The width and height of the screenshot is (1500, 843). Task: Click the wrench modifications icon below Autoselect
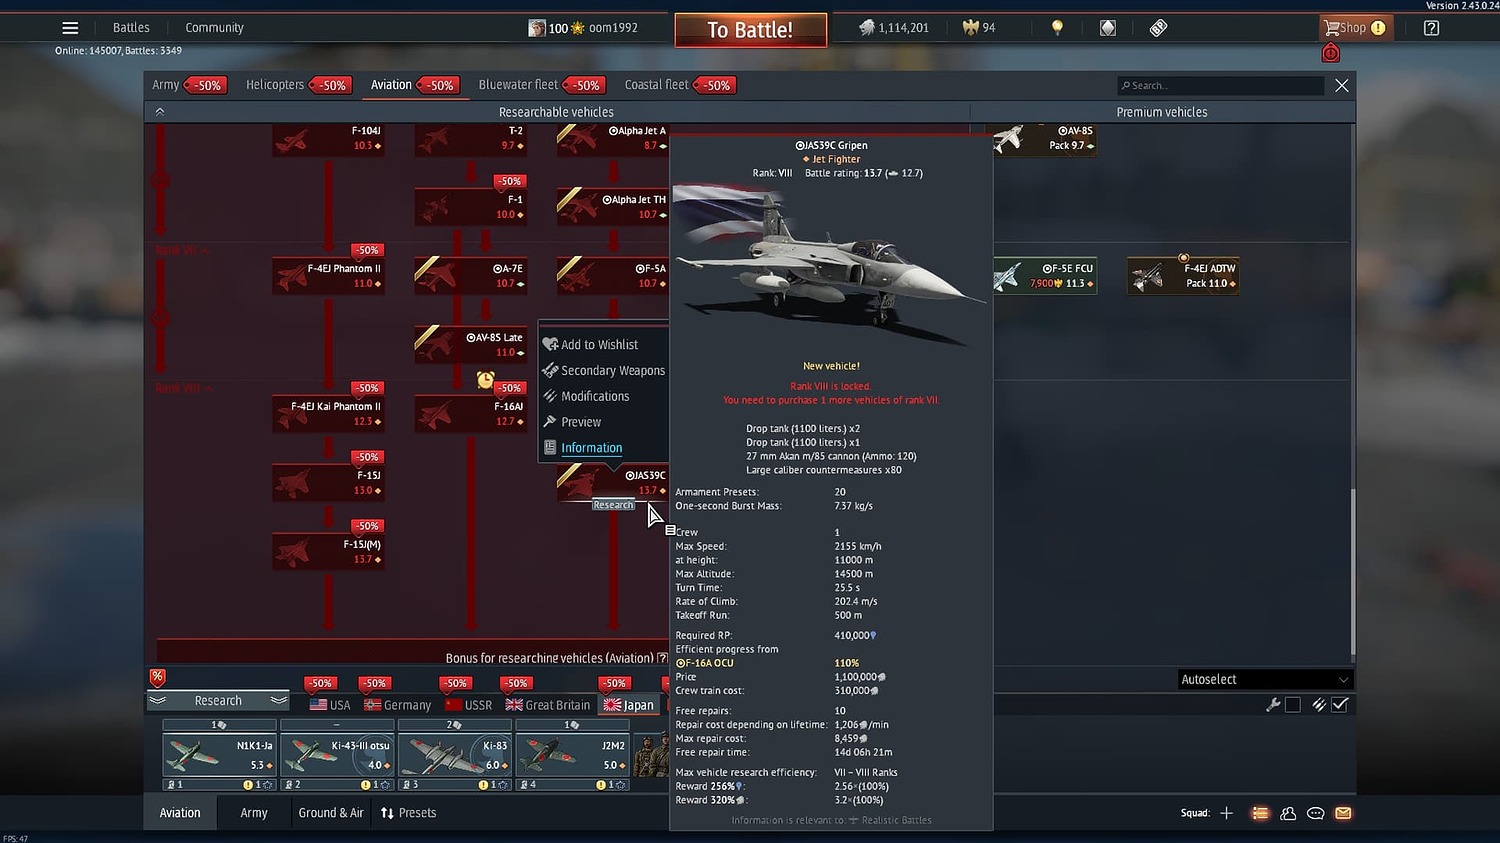click(x=1273, y=703)
